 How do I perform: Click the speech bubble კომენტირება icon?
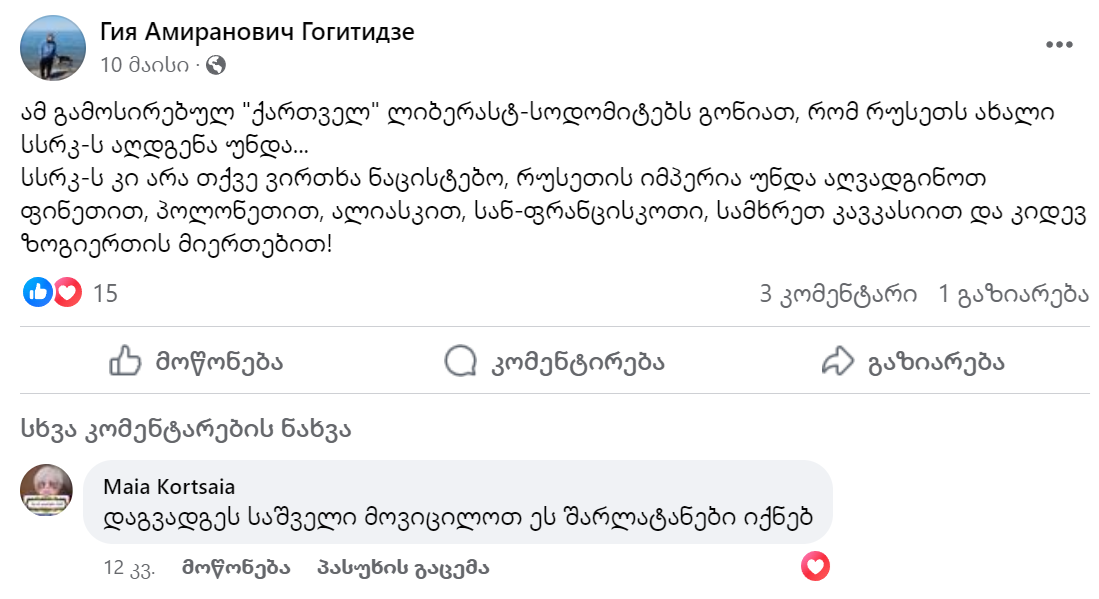(x=461, y=361)
